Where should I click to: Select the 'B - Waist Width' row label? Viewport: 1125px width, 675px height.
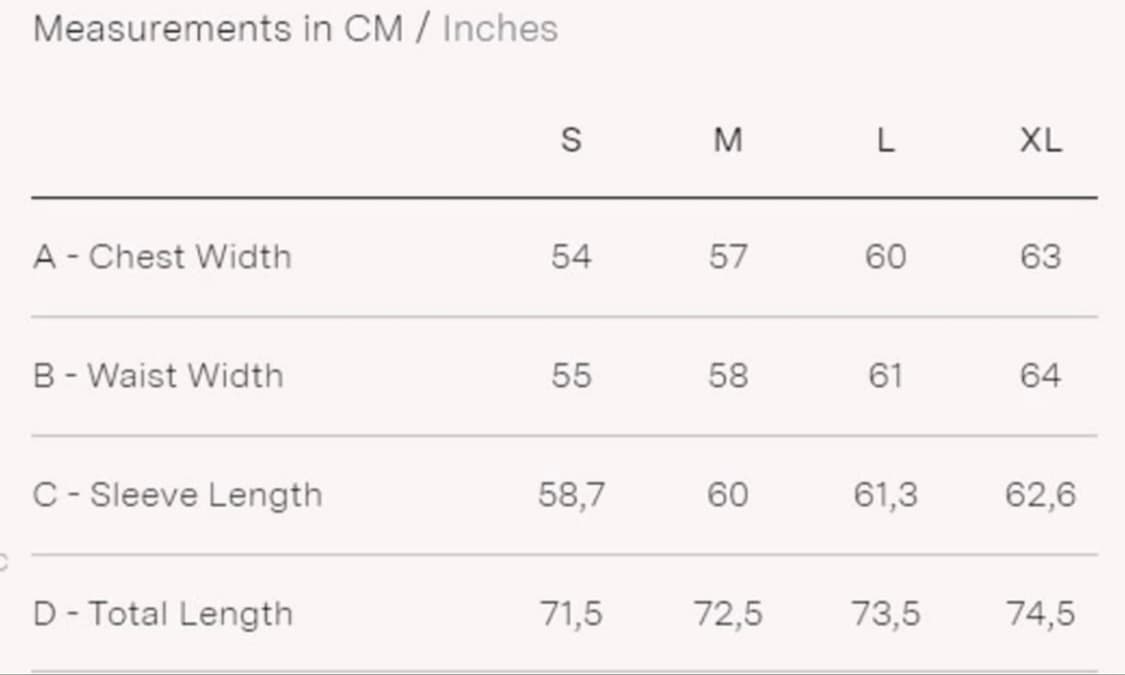(x=158, y=376)
